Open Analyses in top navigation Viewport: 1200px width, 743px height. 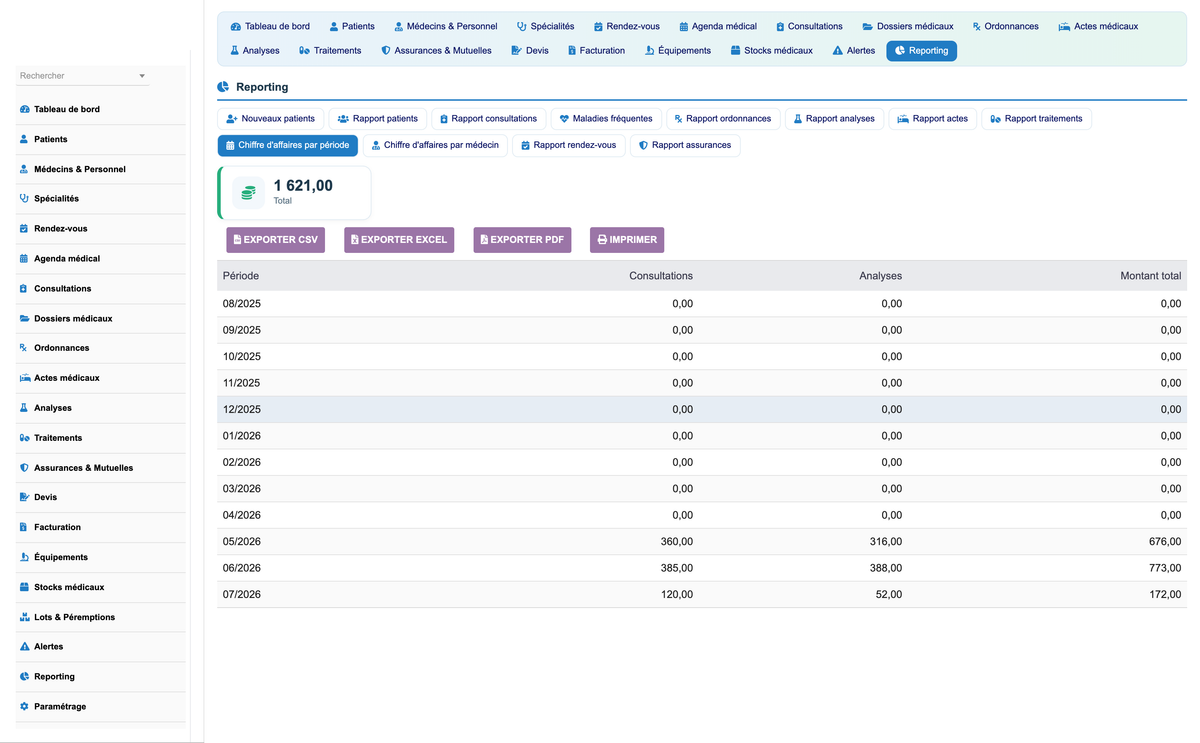[x=255, y=50]
